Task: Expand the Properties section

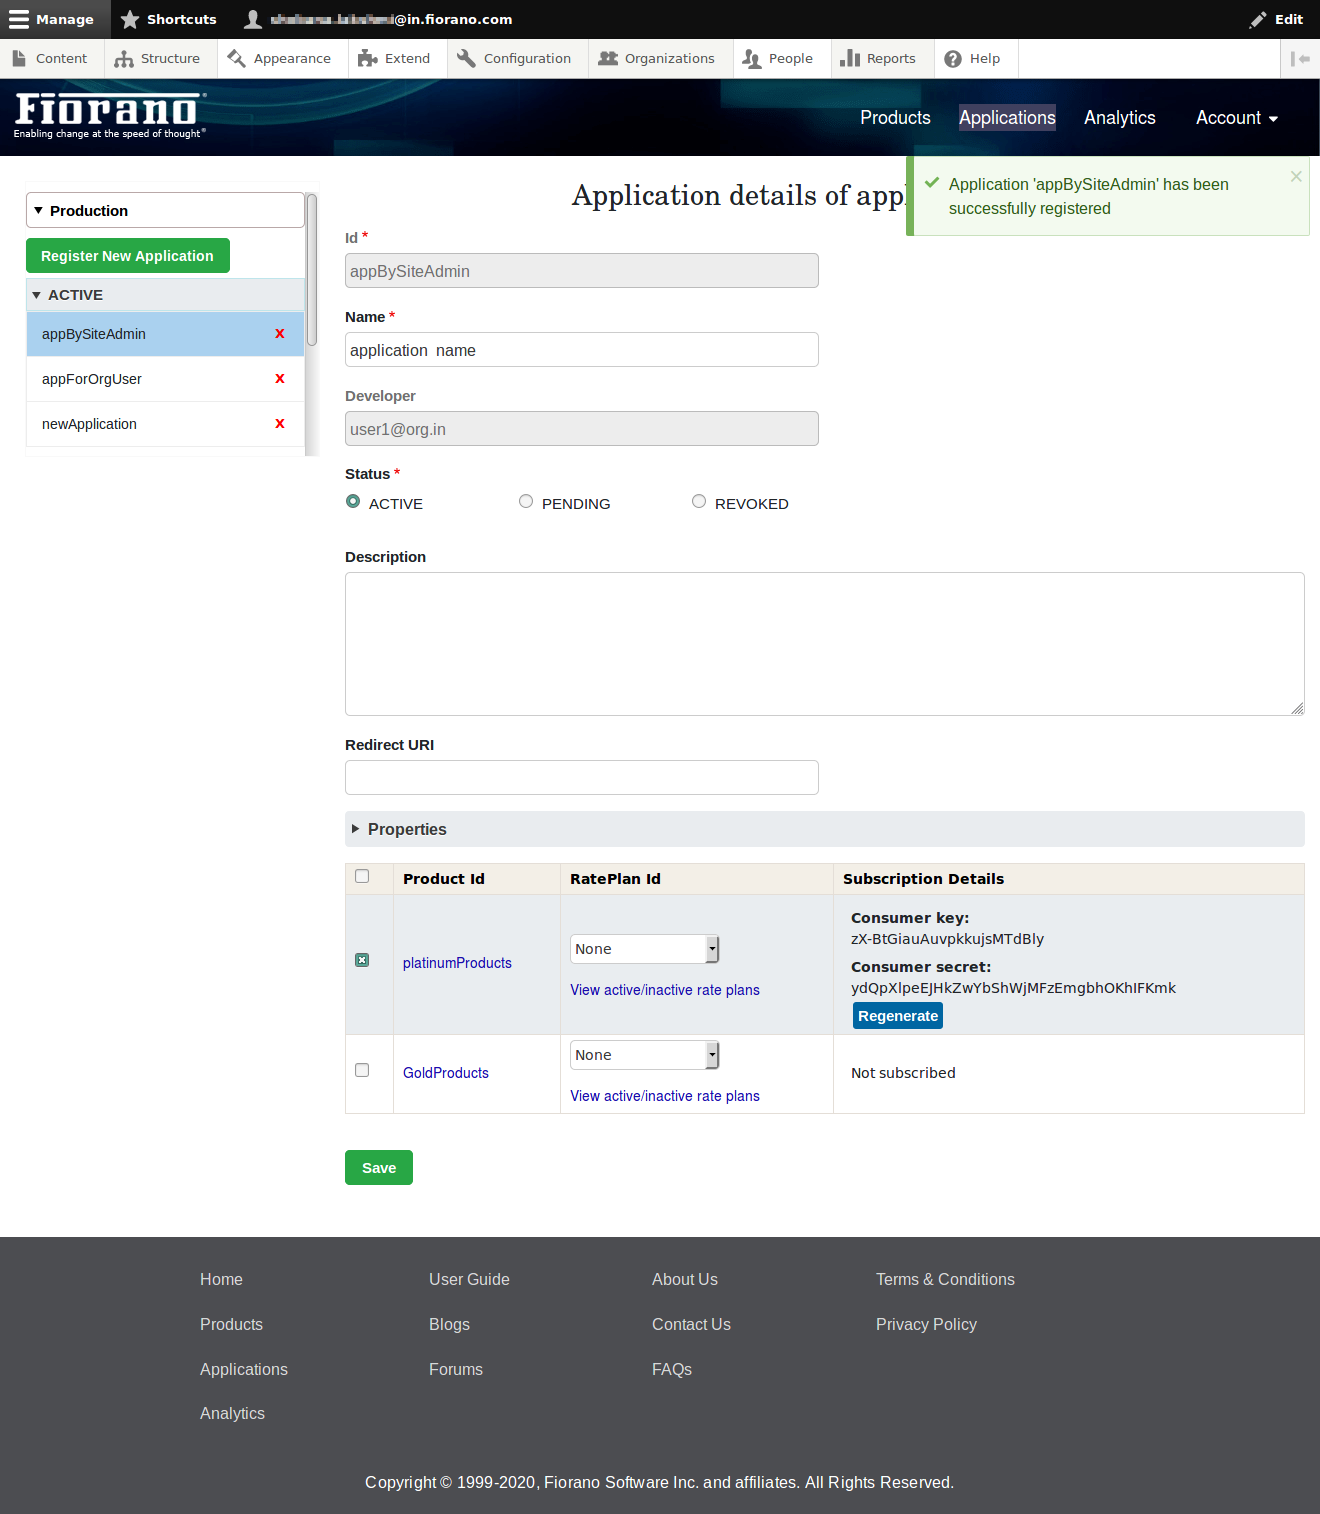Action: coord(406,829)
